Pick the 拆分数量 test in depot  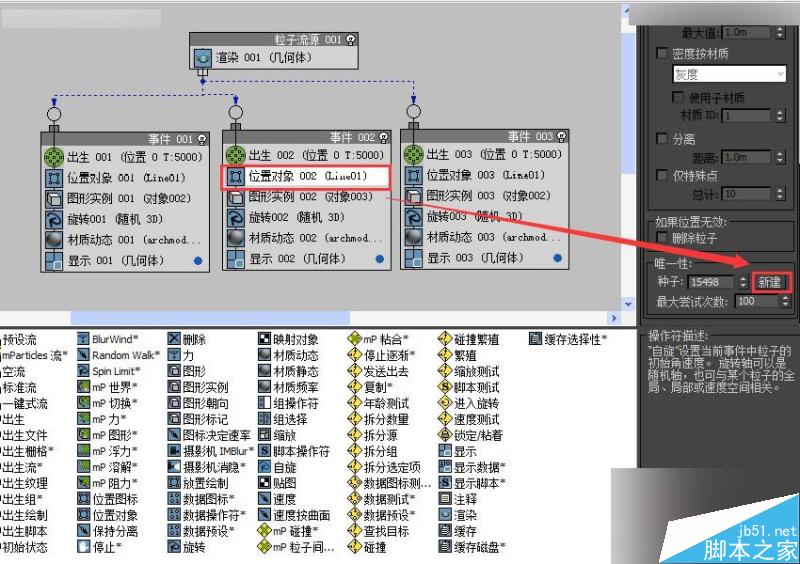(378, 419)
